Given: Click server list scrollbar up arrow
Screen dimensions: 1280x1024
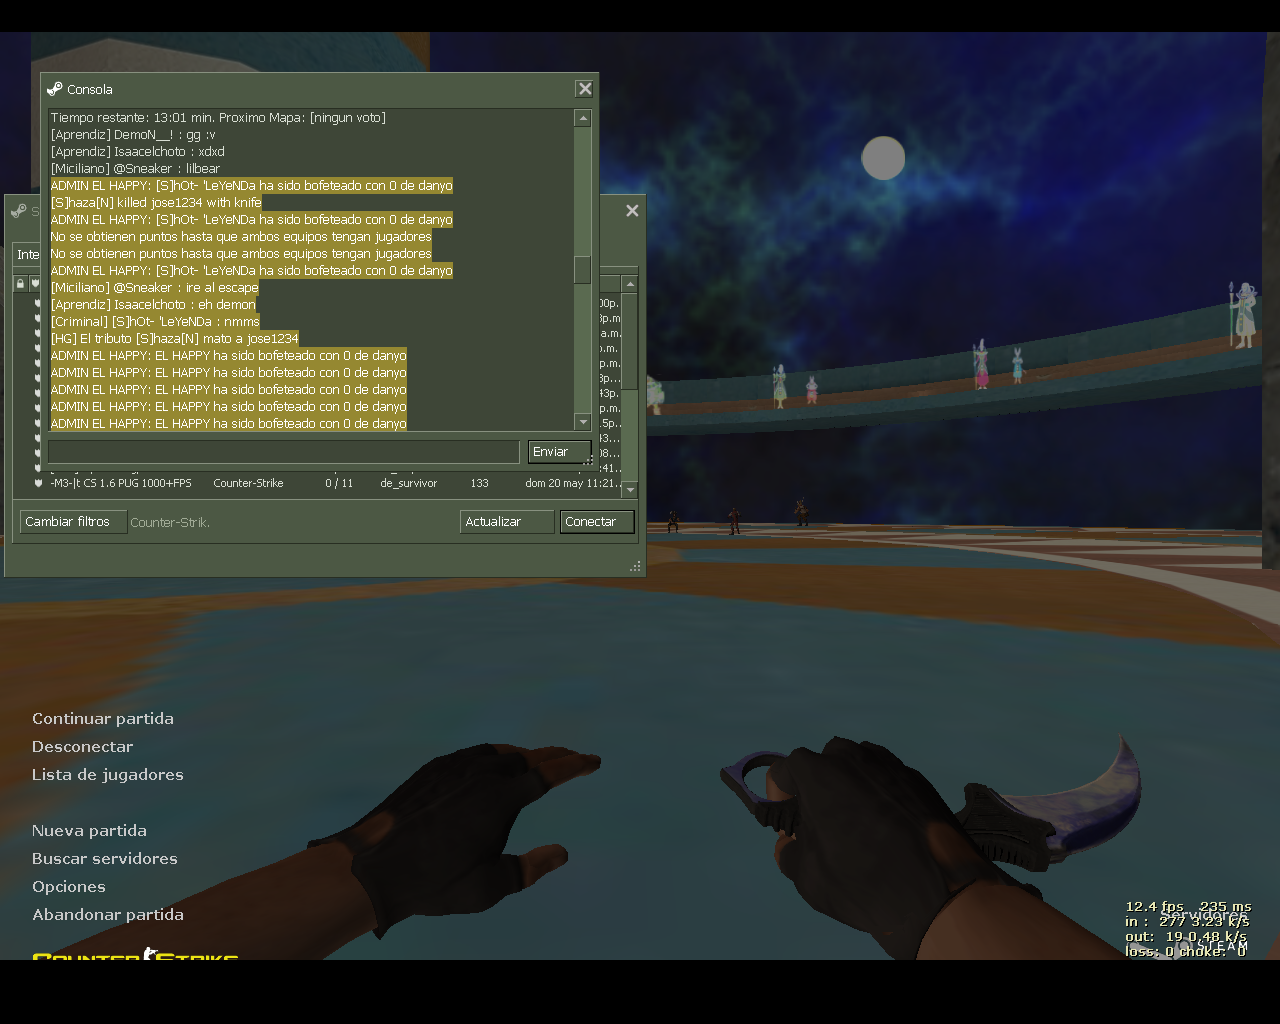Looking at the screenshot, I should (x=630, y=284).
